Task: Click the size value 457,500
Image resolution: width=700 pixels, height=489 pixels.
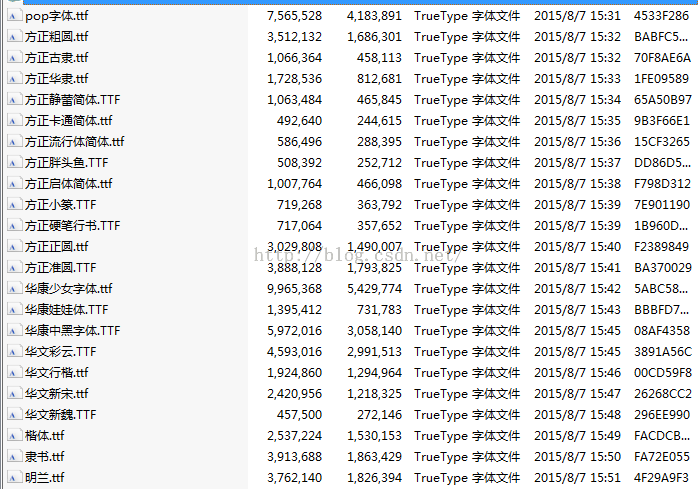Action: point(300,415)
